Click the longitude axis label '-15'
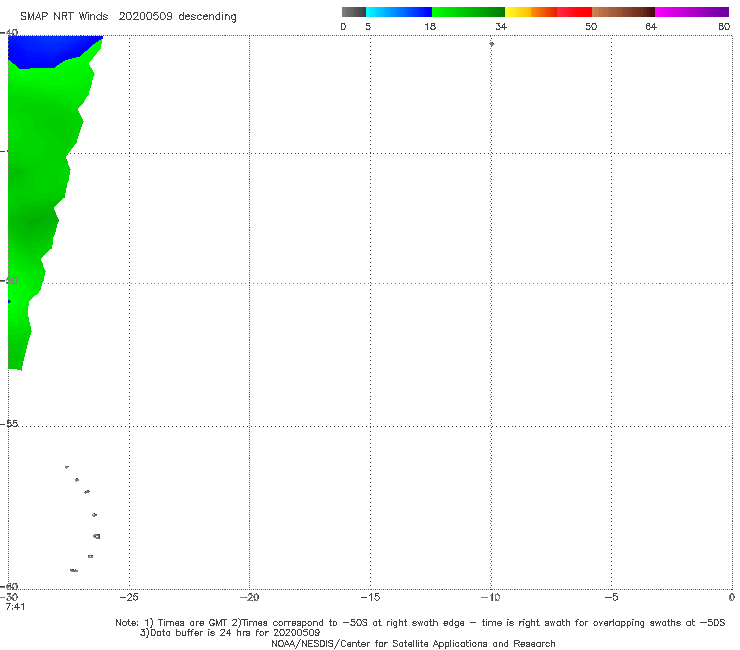This screenshot has height=650, width=740. click(x=370, y=597)
